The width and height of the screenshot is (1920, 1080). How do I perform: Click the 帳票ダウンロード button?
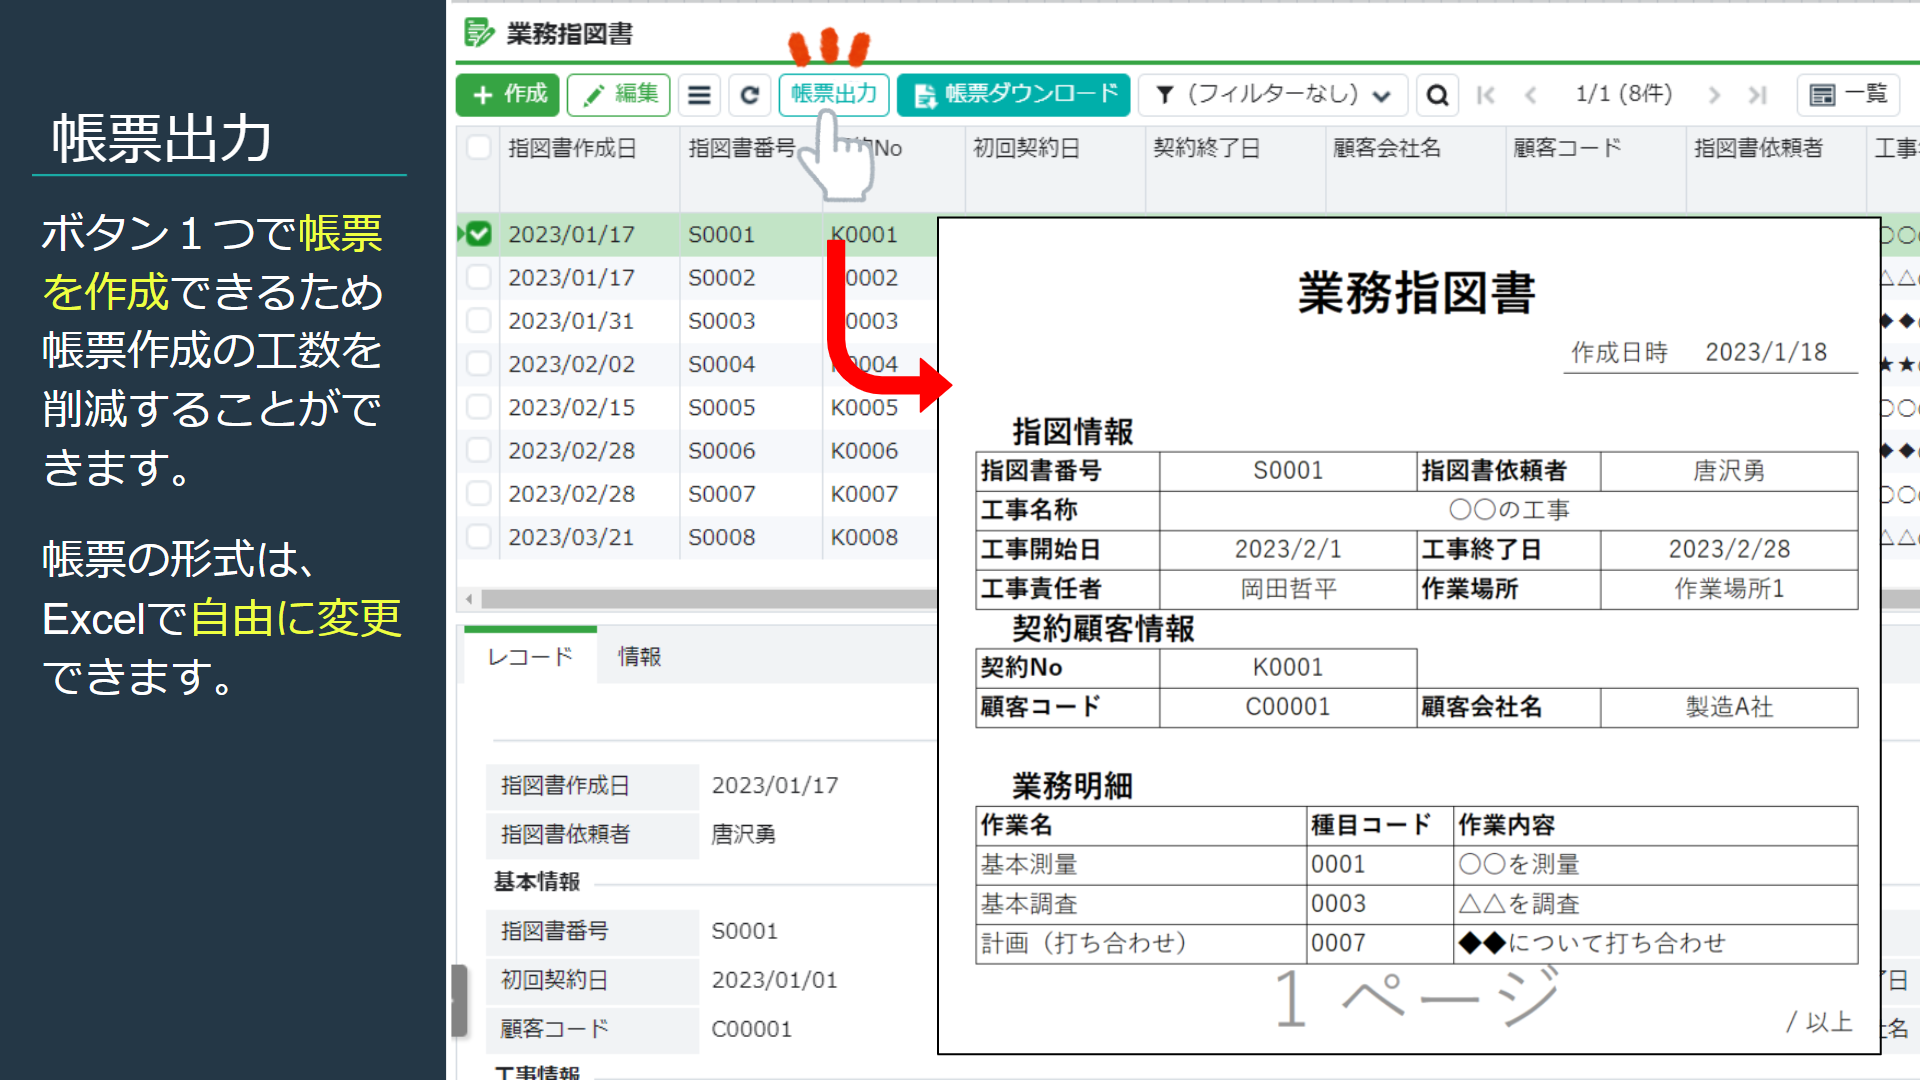[1014, 95]
